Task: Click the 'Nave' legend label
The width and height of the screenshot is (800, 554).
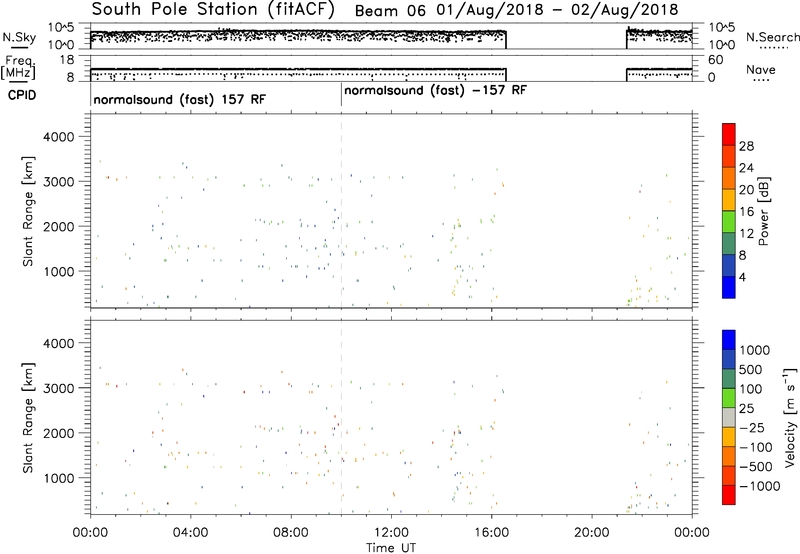Action: tap(760, 69)
